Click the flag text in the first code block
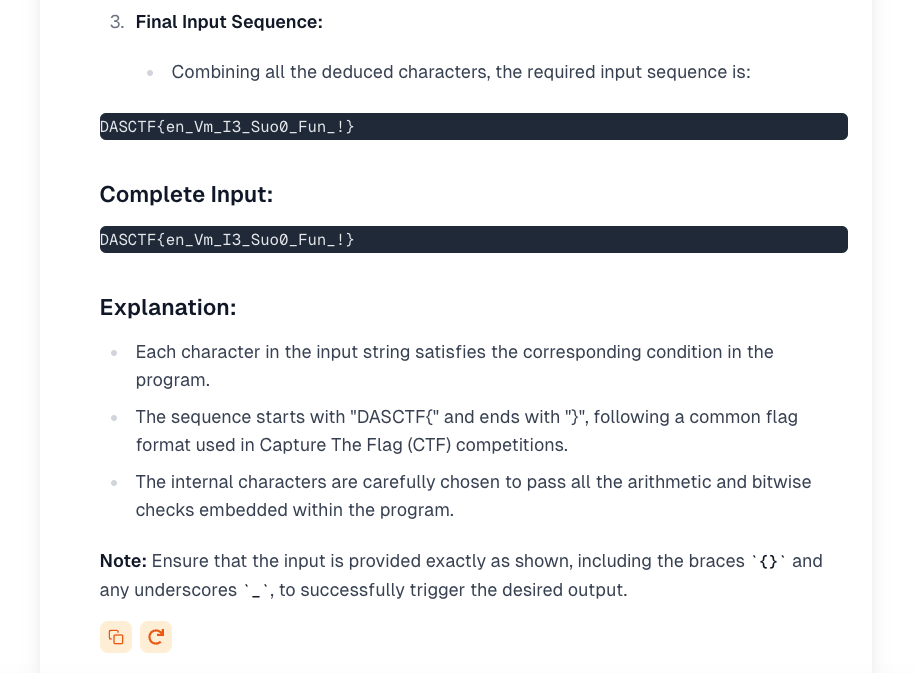 [227, 126]
